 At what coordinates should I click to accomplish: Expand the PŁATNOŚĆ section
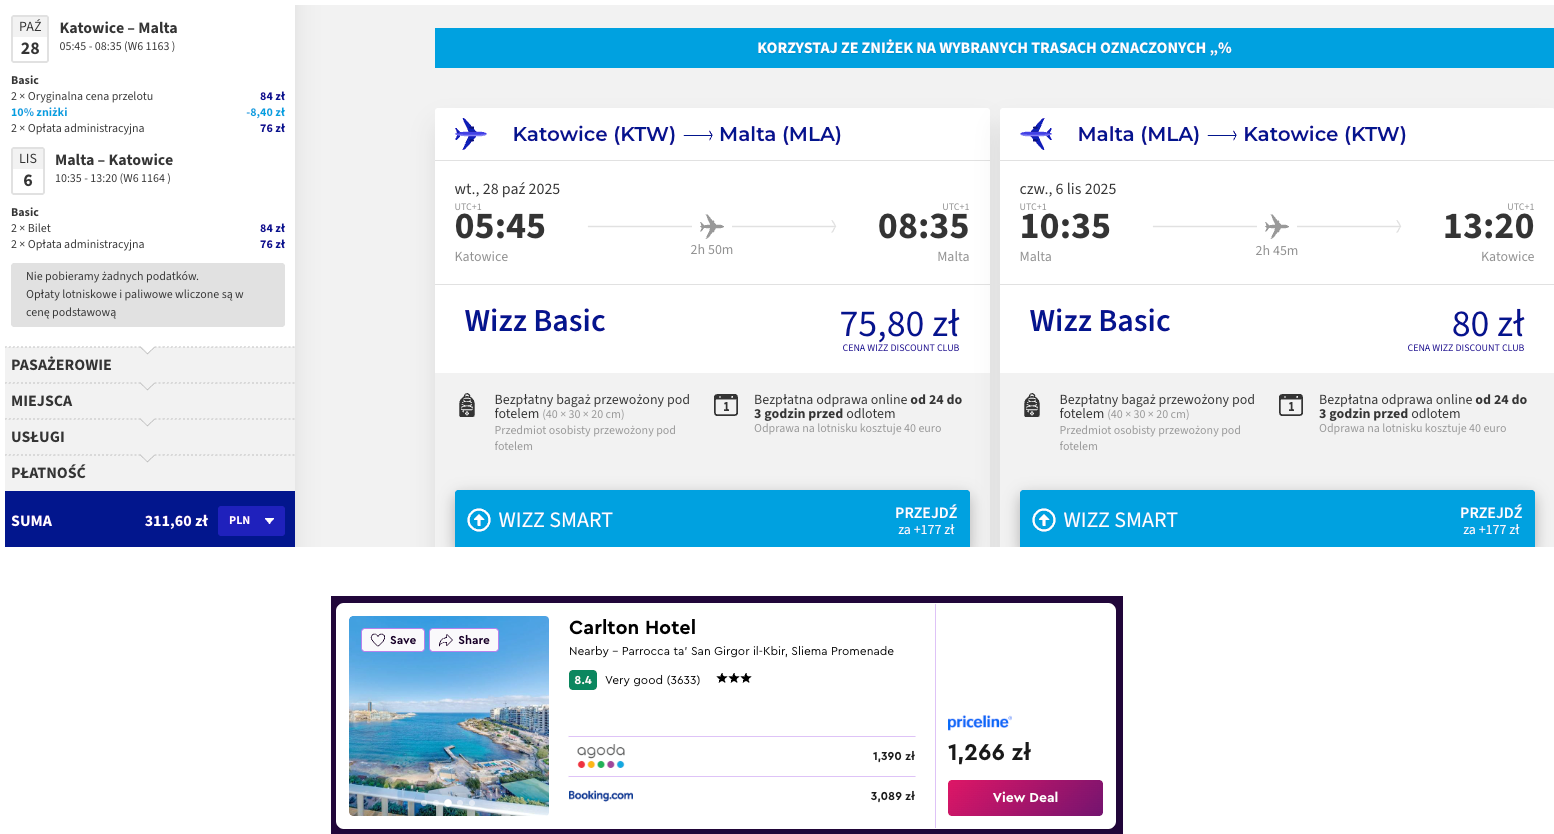pyautogui.click(x=150, y=472)
